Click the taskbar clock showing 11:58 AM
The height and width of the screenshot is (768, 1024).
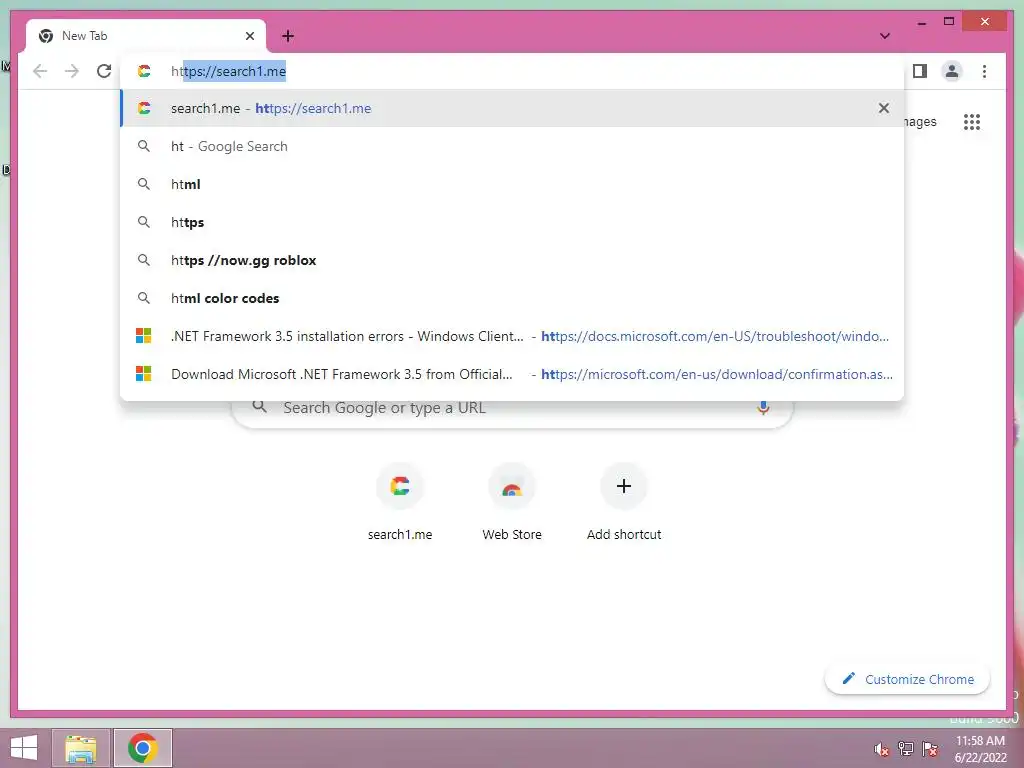(x=980, y=749)
